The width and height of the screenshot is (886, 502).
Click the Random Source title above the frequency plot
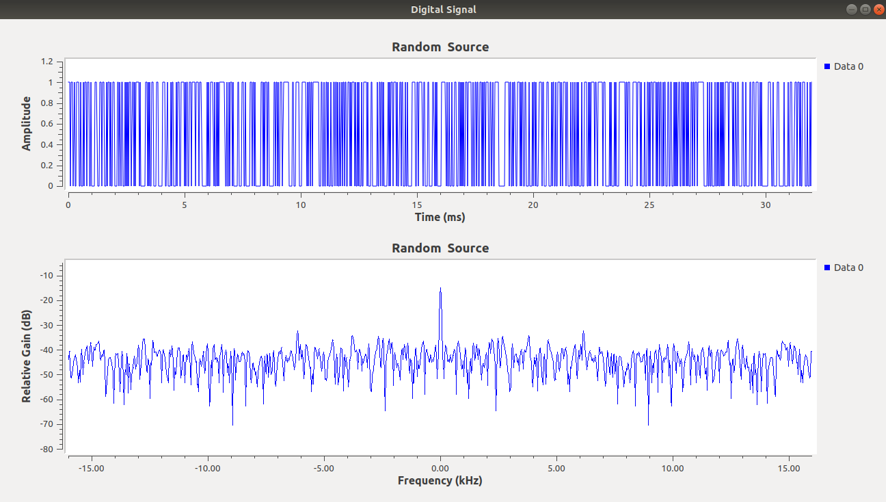point(440,248)
